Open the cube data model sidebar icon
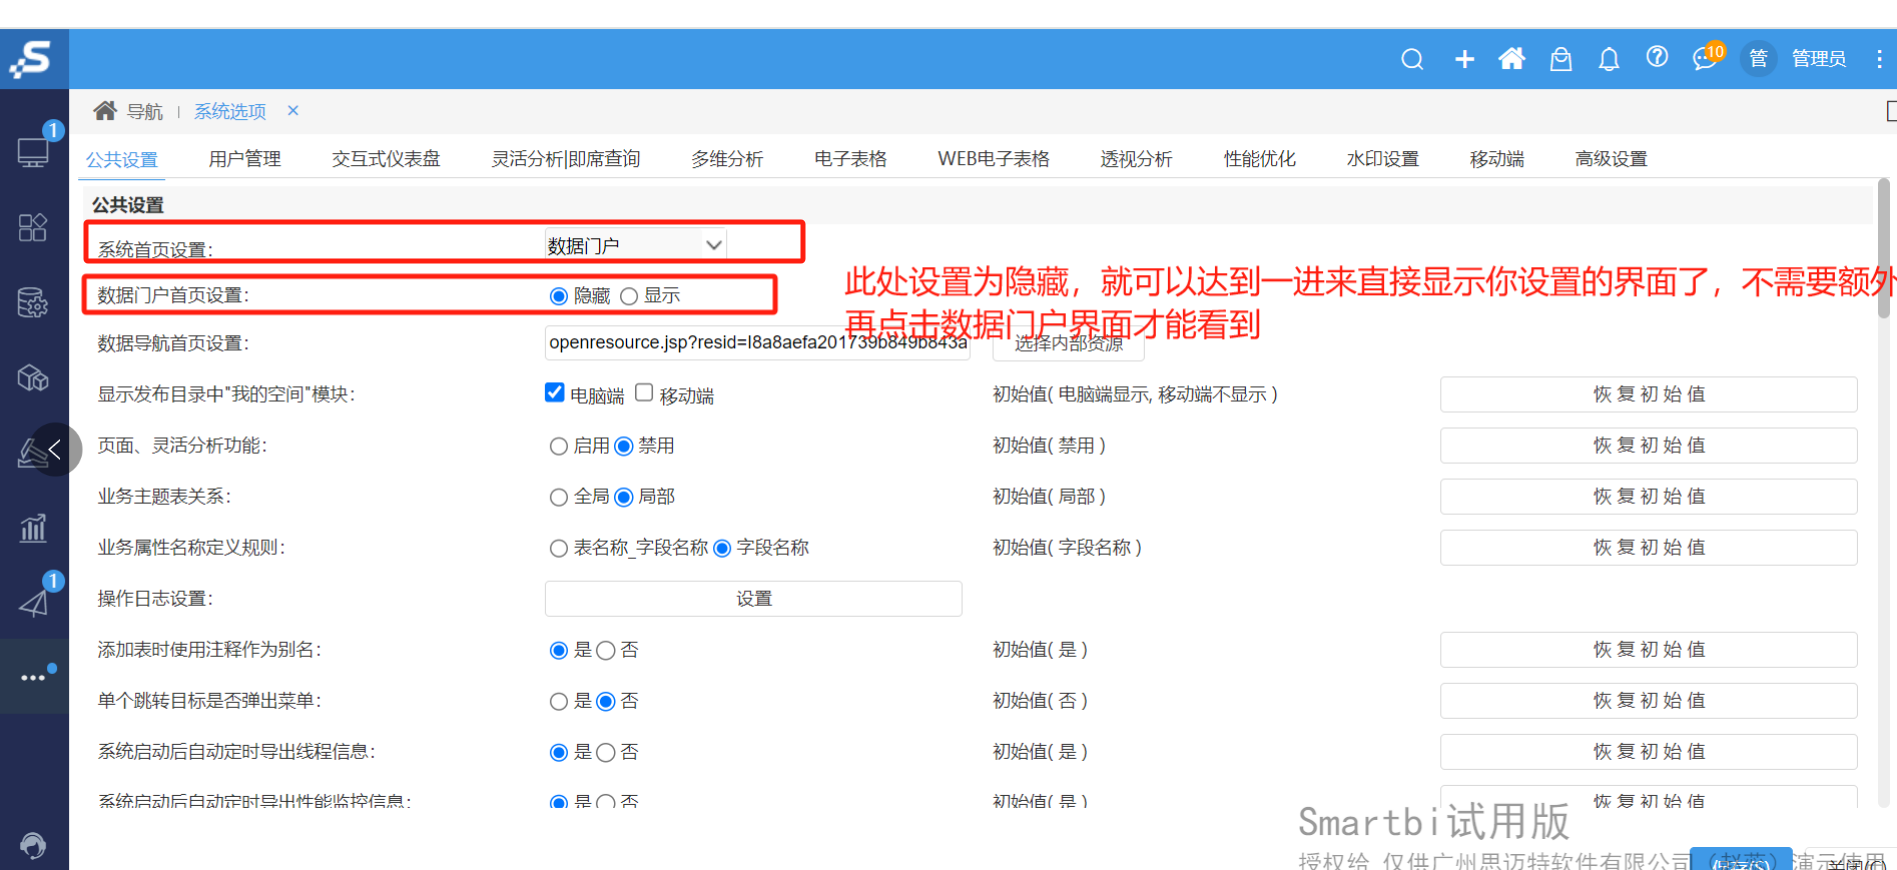 (x=33, y=378)
